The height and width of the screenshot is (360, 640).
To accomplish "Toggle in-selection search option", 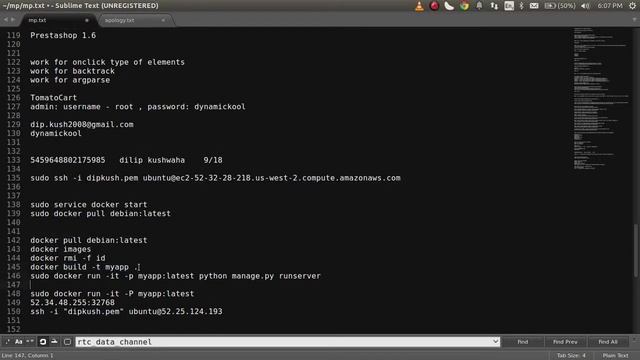I will (x=54, y=342).
